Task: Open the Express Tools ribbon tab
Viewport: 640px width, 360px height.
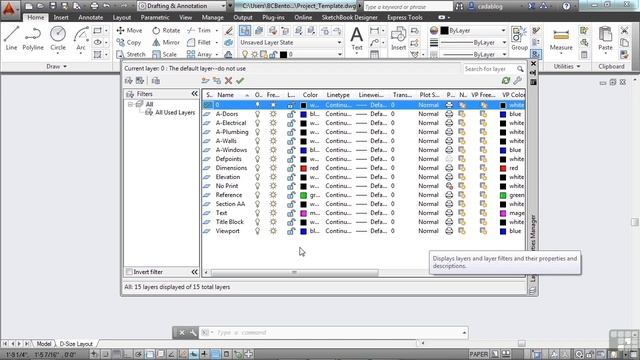Action: coord(404,17)
